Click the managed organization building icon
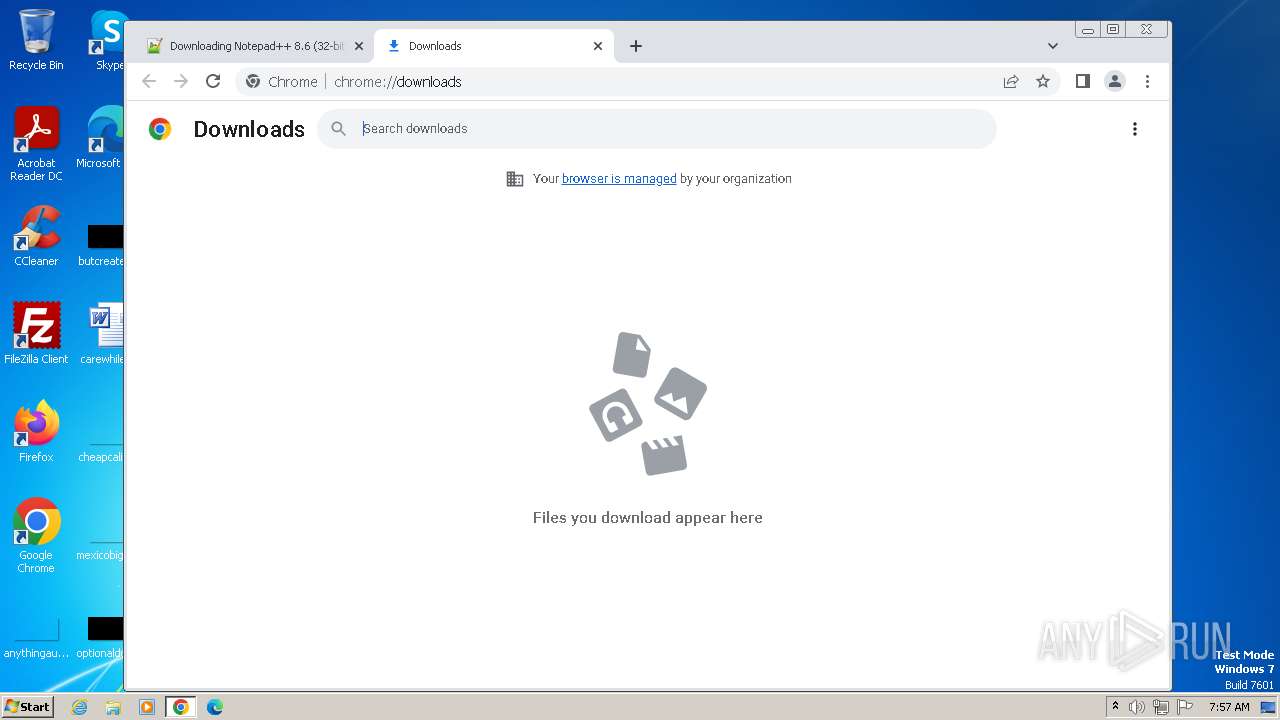 (515, 179)
